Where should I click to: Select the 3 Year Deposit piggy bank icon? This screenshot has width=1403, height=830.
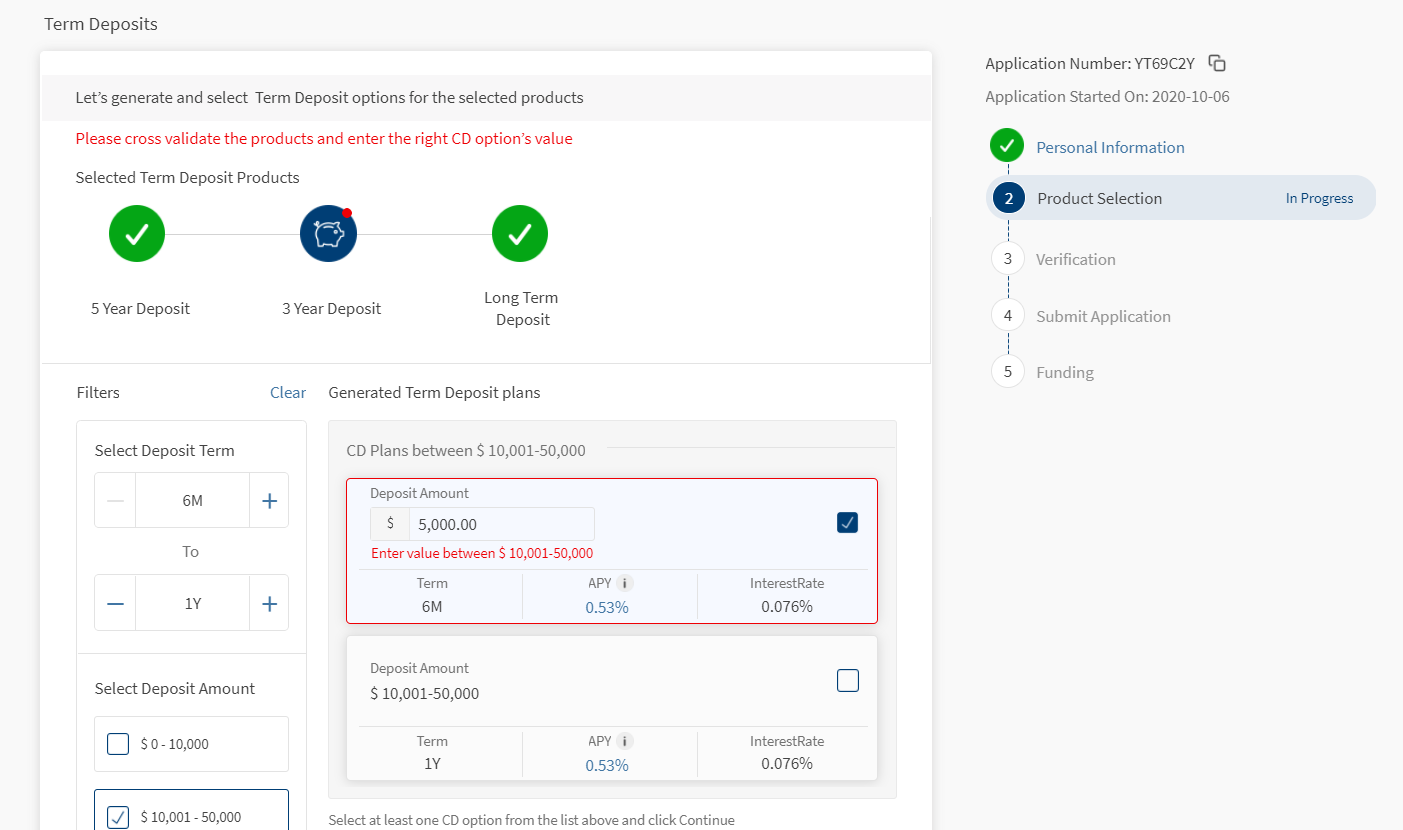click(x=328, y=234)
